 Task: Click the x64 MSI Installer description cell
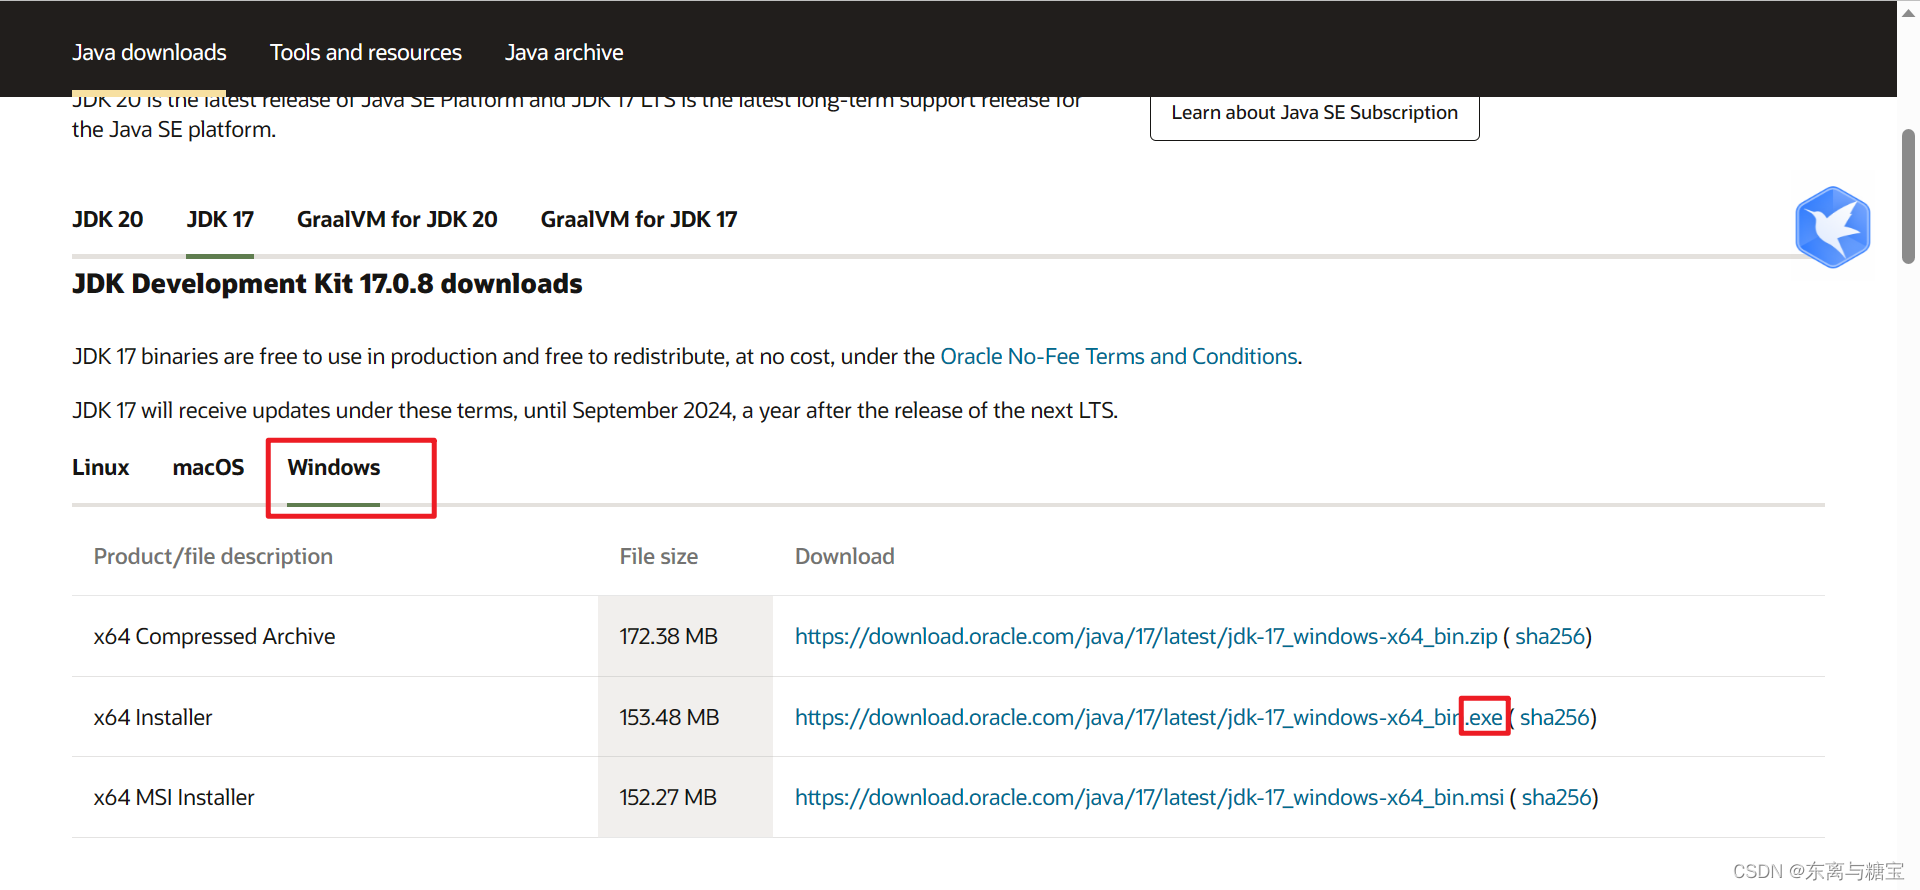point(174,797)
